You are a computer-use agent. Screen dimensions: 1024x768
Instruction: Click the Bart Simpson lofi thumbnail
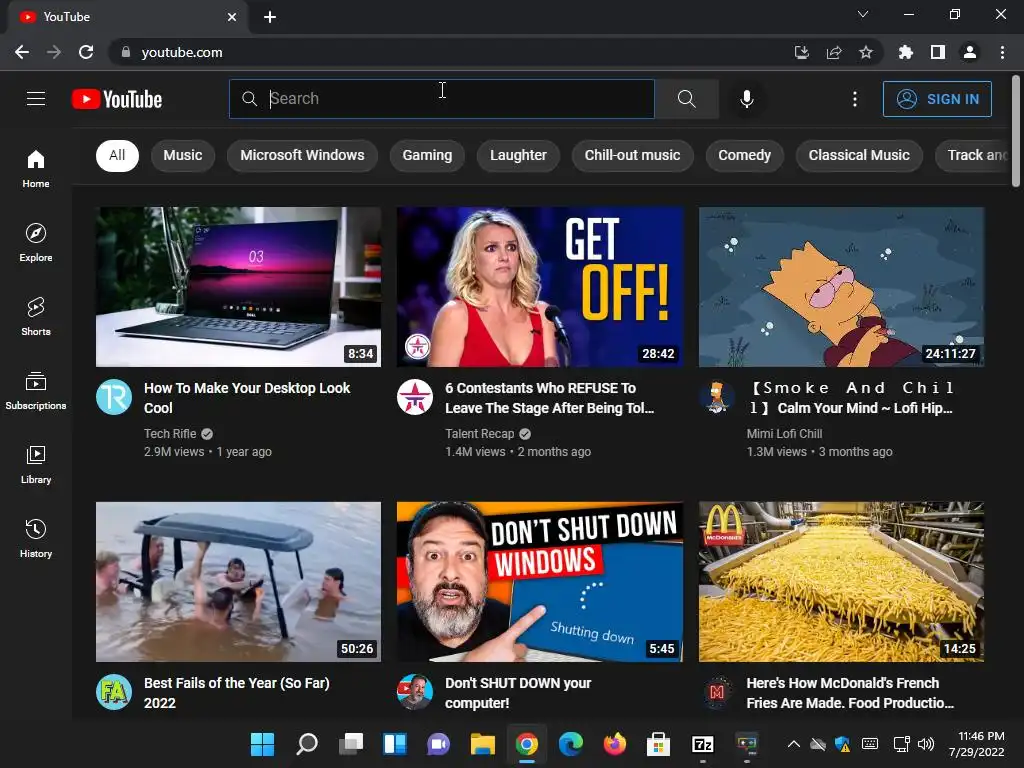841,287
